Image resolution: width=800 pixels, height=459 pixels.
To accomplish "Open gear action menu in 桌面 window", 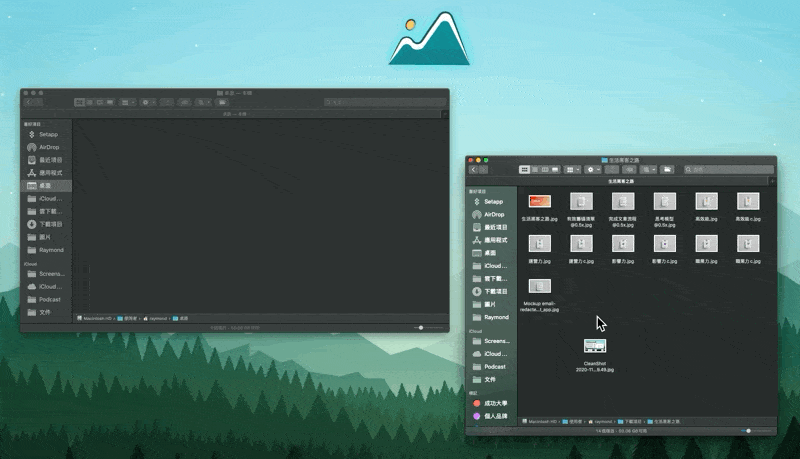I will [148, 103].
